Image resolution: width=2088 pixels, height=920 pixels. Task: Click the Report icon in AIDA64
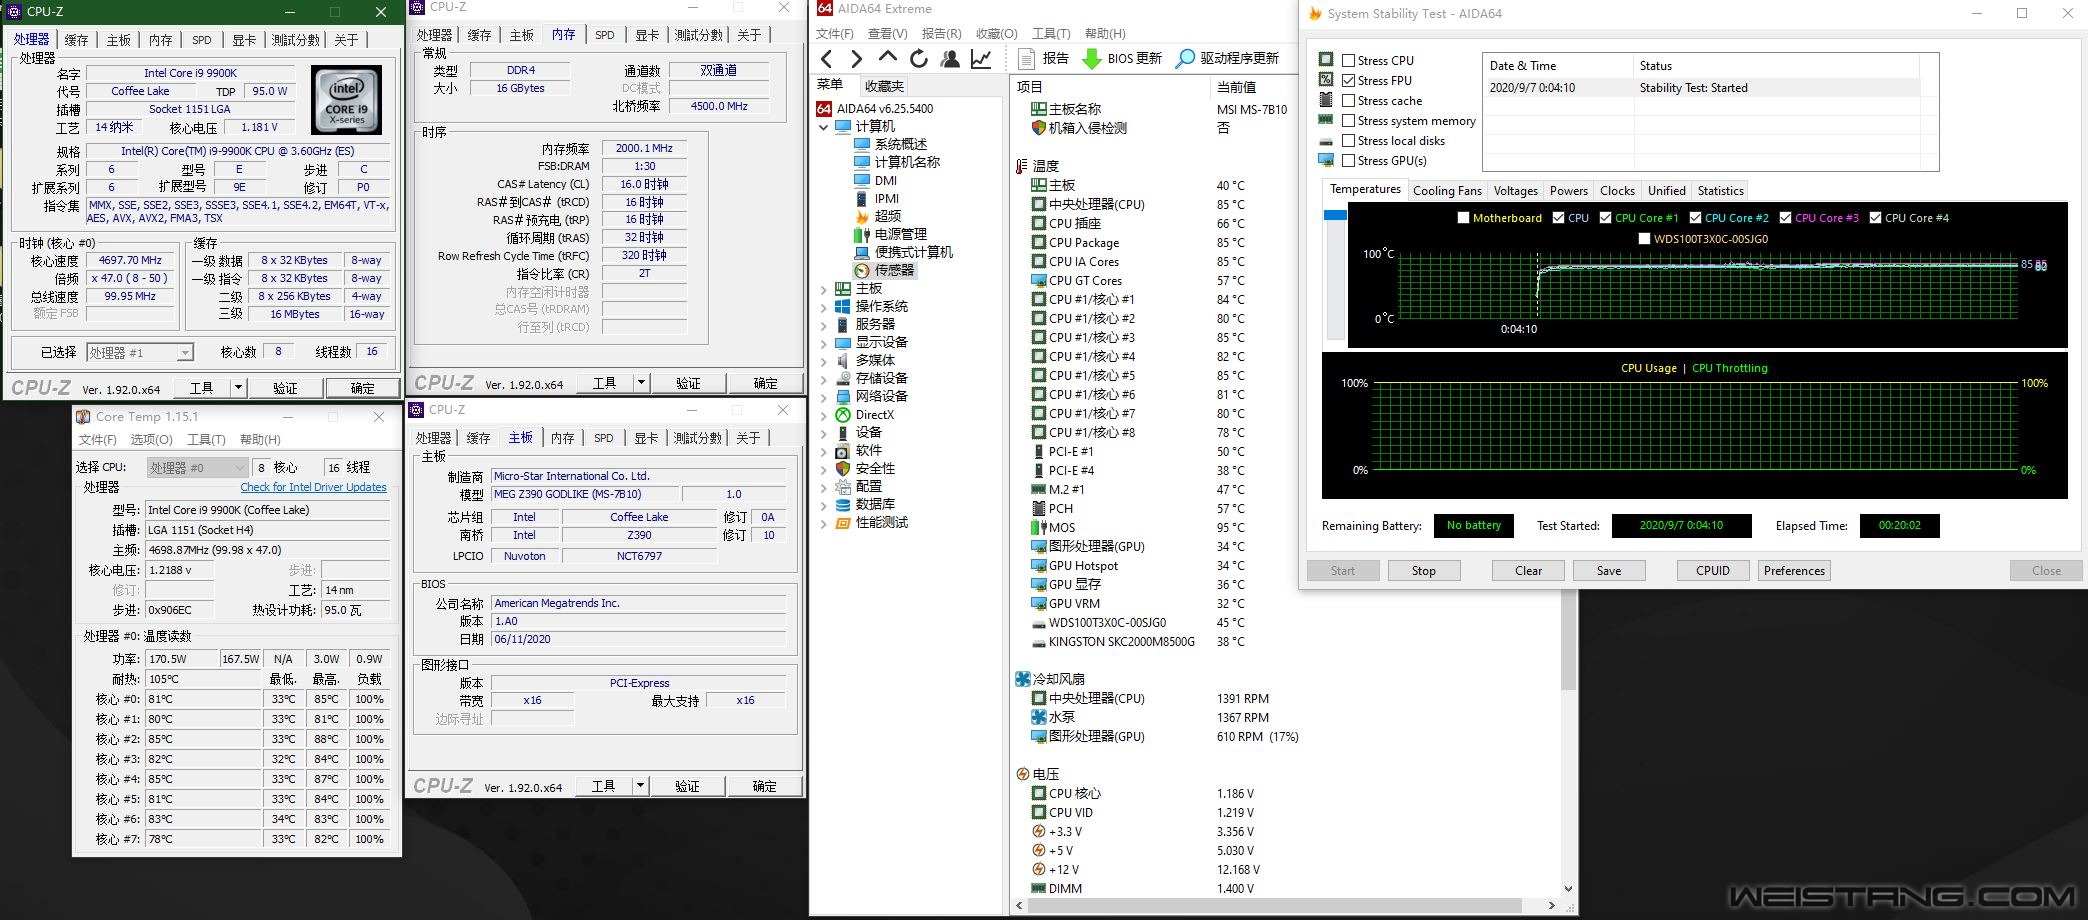click(1027, 59)
